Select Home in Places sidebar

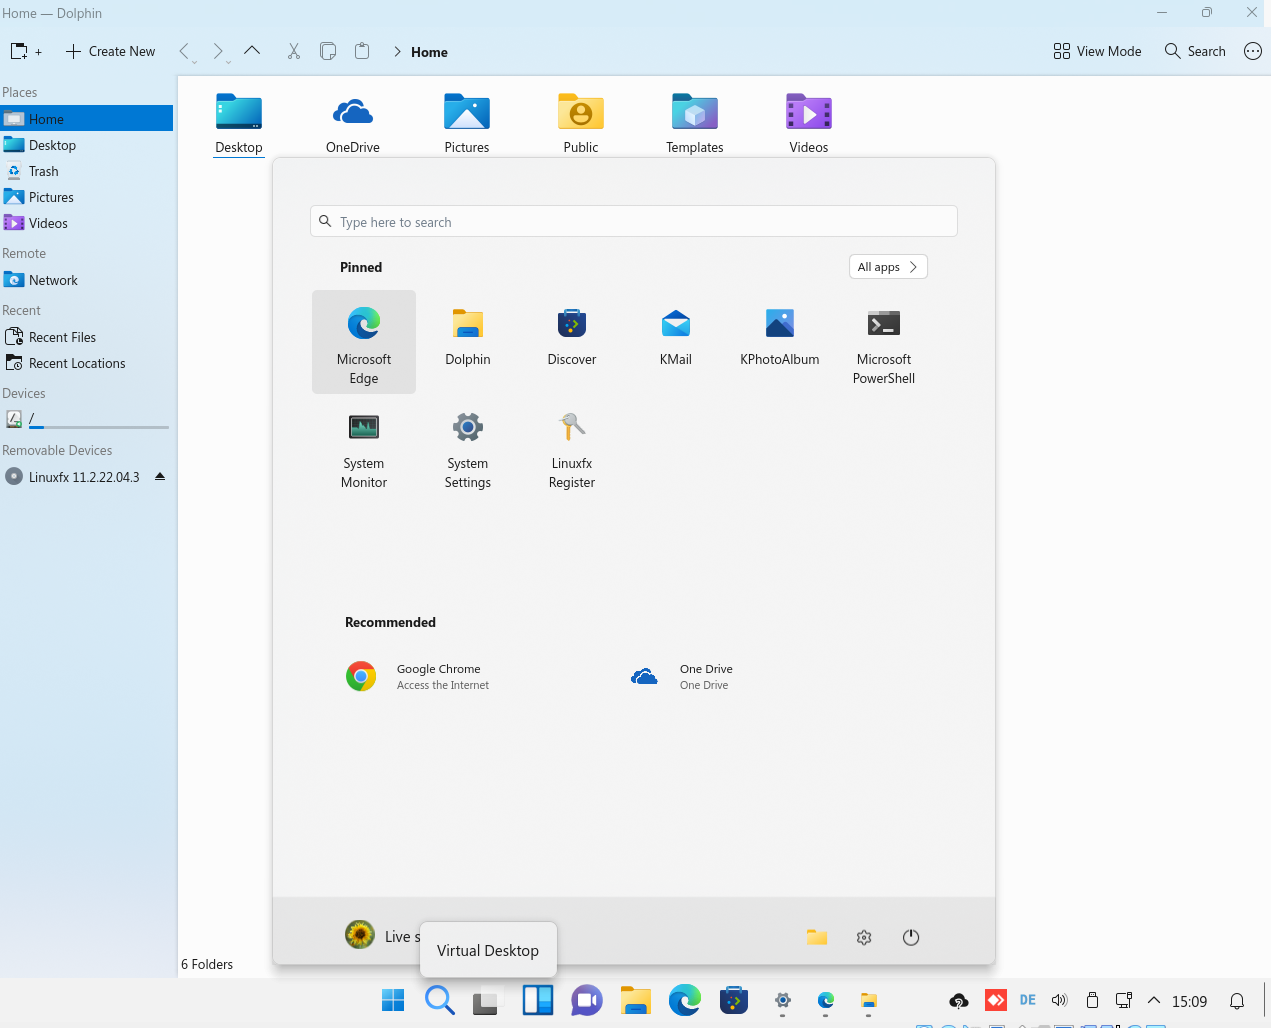tap(86, 119)
